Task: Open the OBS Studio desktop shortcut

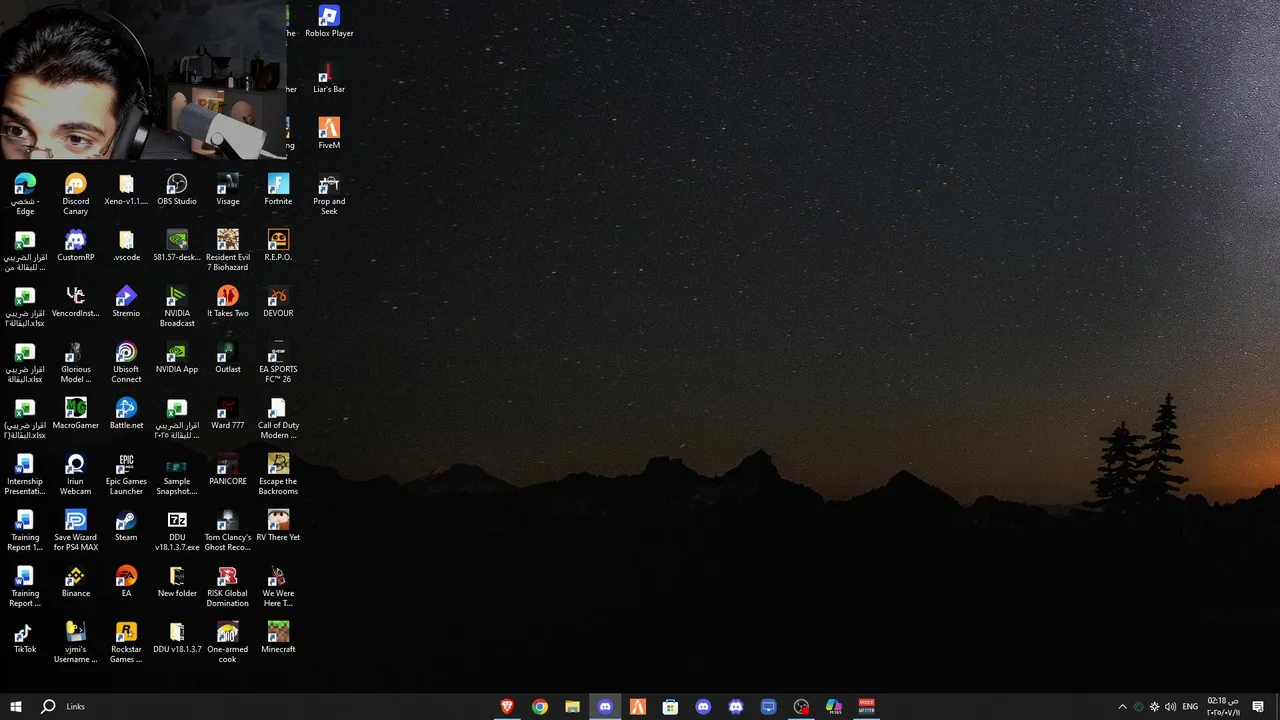Action: [x=177, y=190]
